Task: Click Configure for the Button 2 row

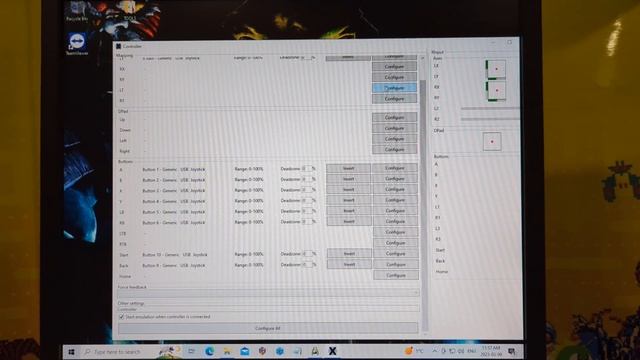Action: click(x=395, y=178)
